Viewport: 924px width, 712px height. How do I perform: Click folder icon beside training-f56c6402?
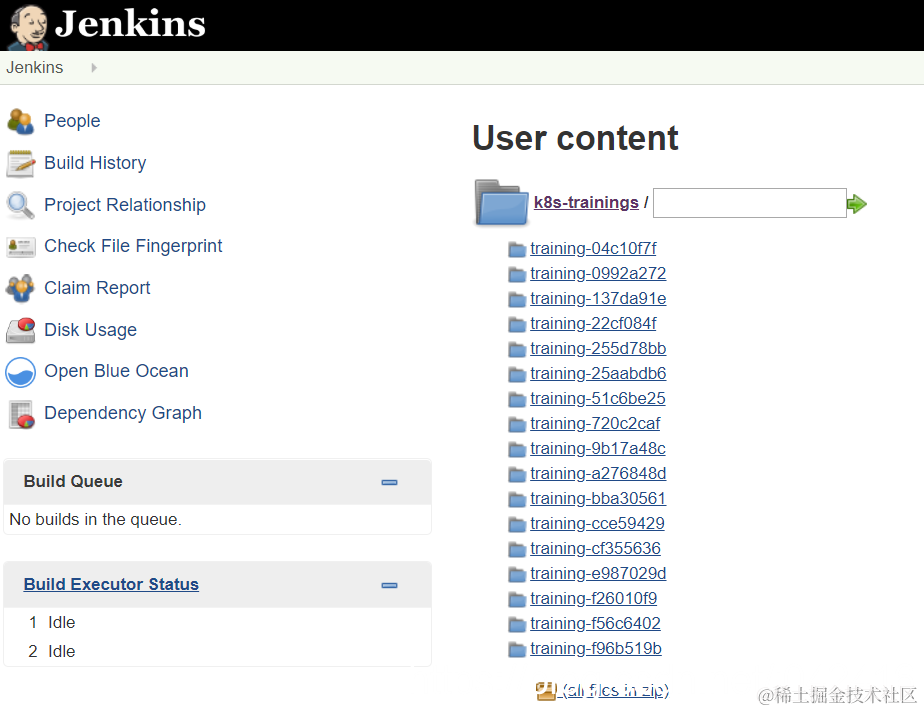(x=517, y=624)
